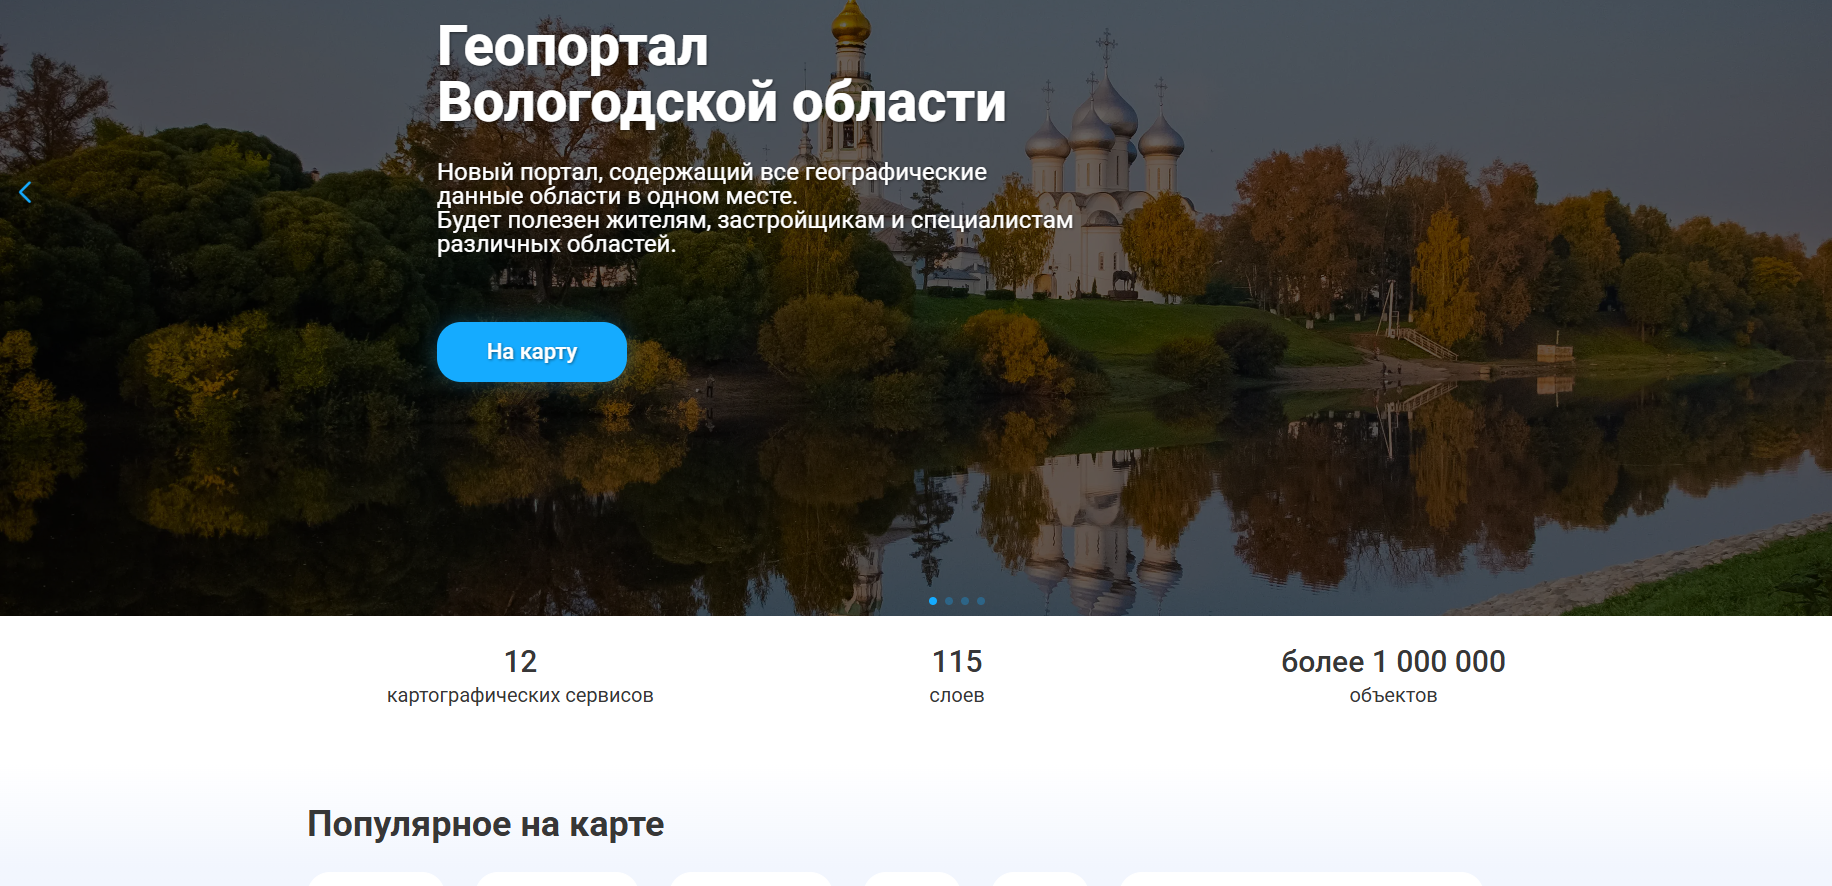Click the 12 картографических сервисов statistic
Viewport: 1832px width, 886px height.
tap(520, 677)
